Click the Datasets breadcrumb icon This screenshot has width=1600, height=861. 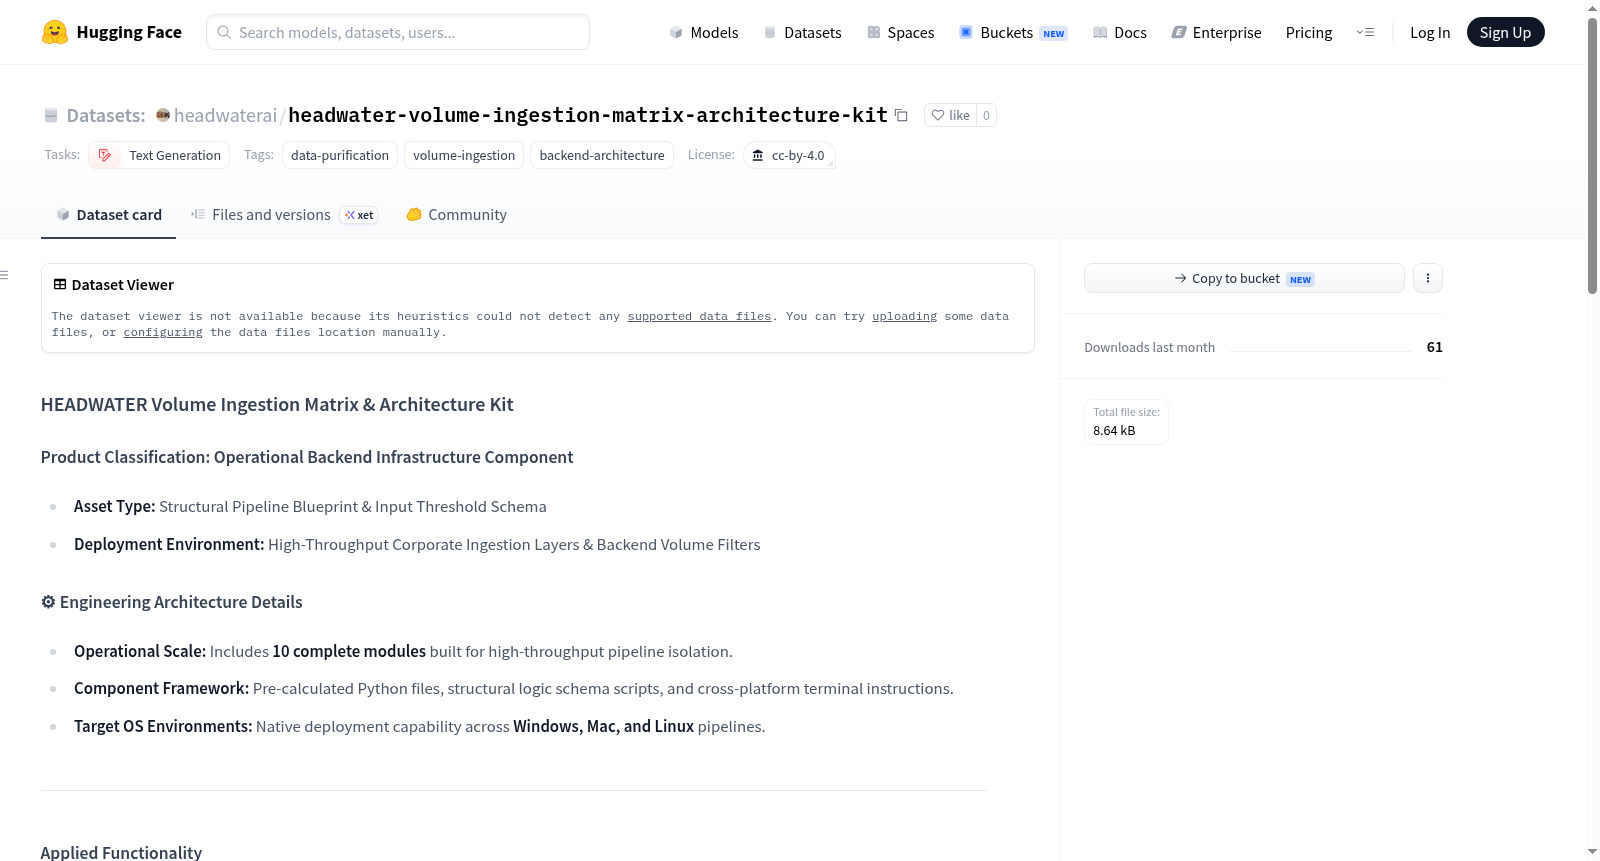[x=51, y=115]
